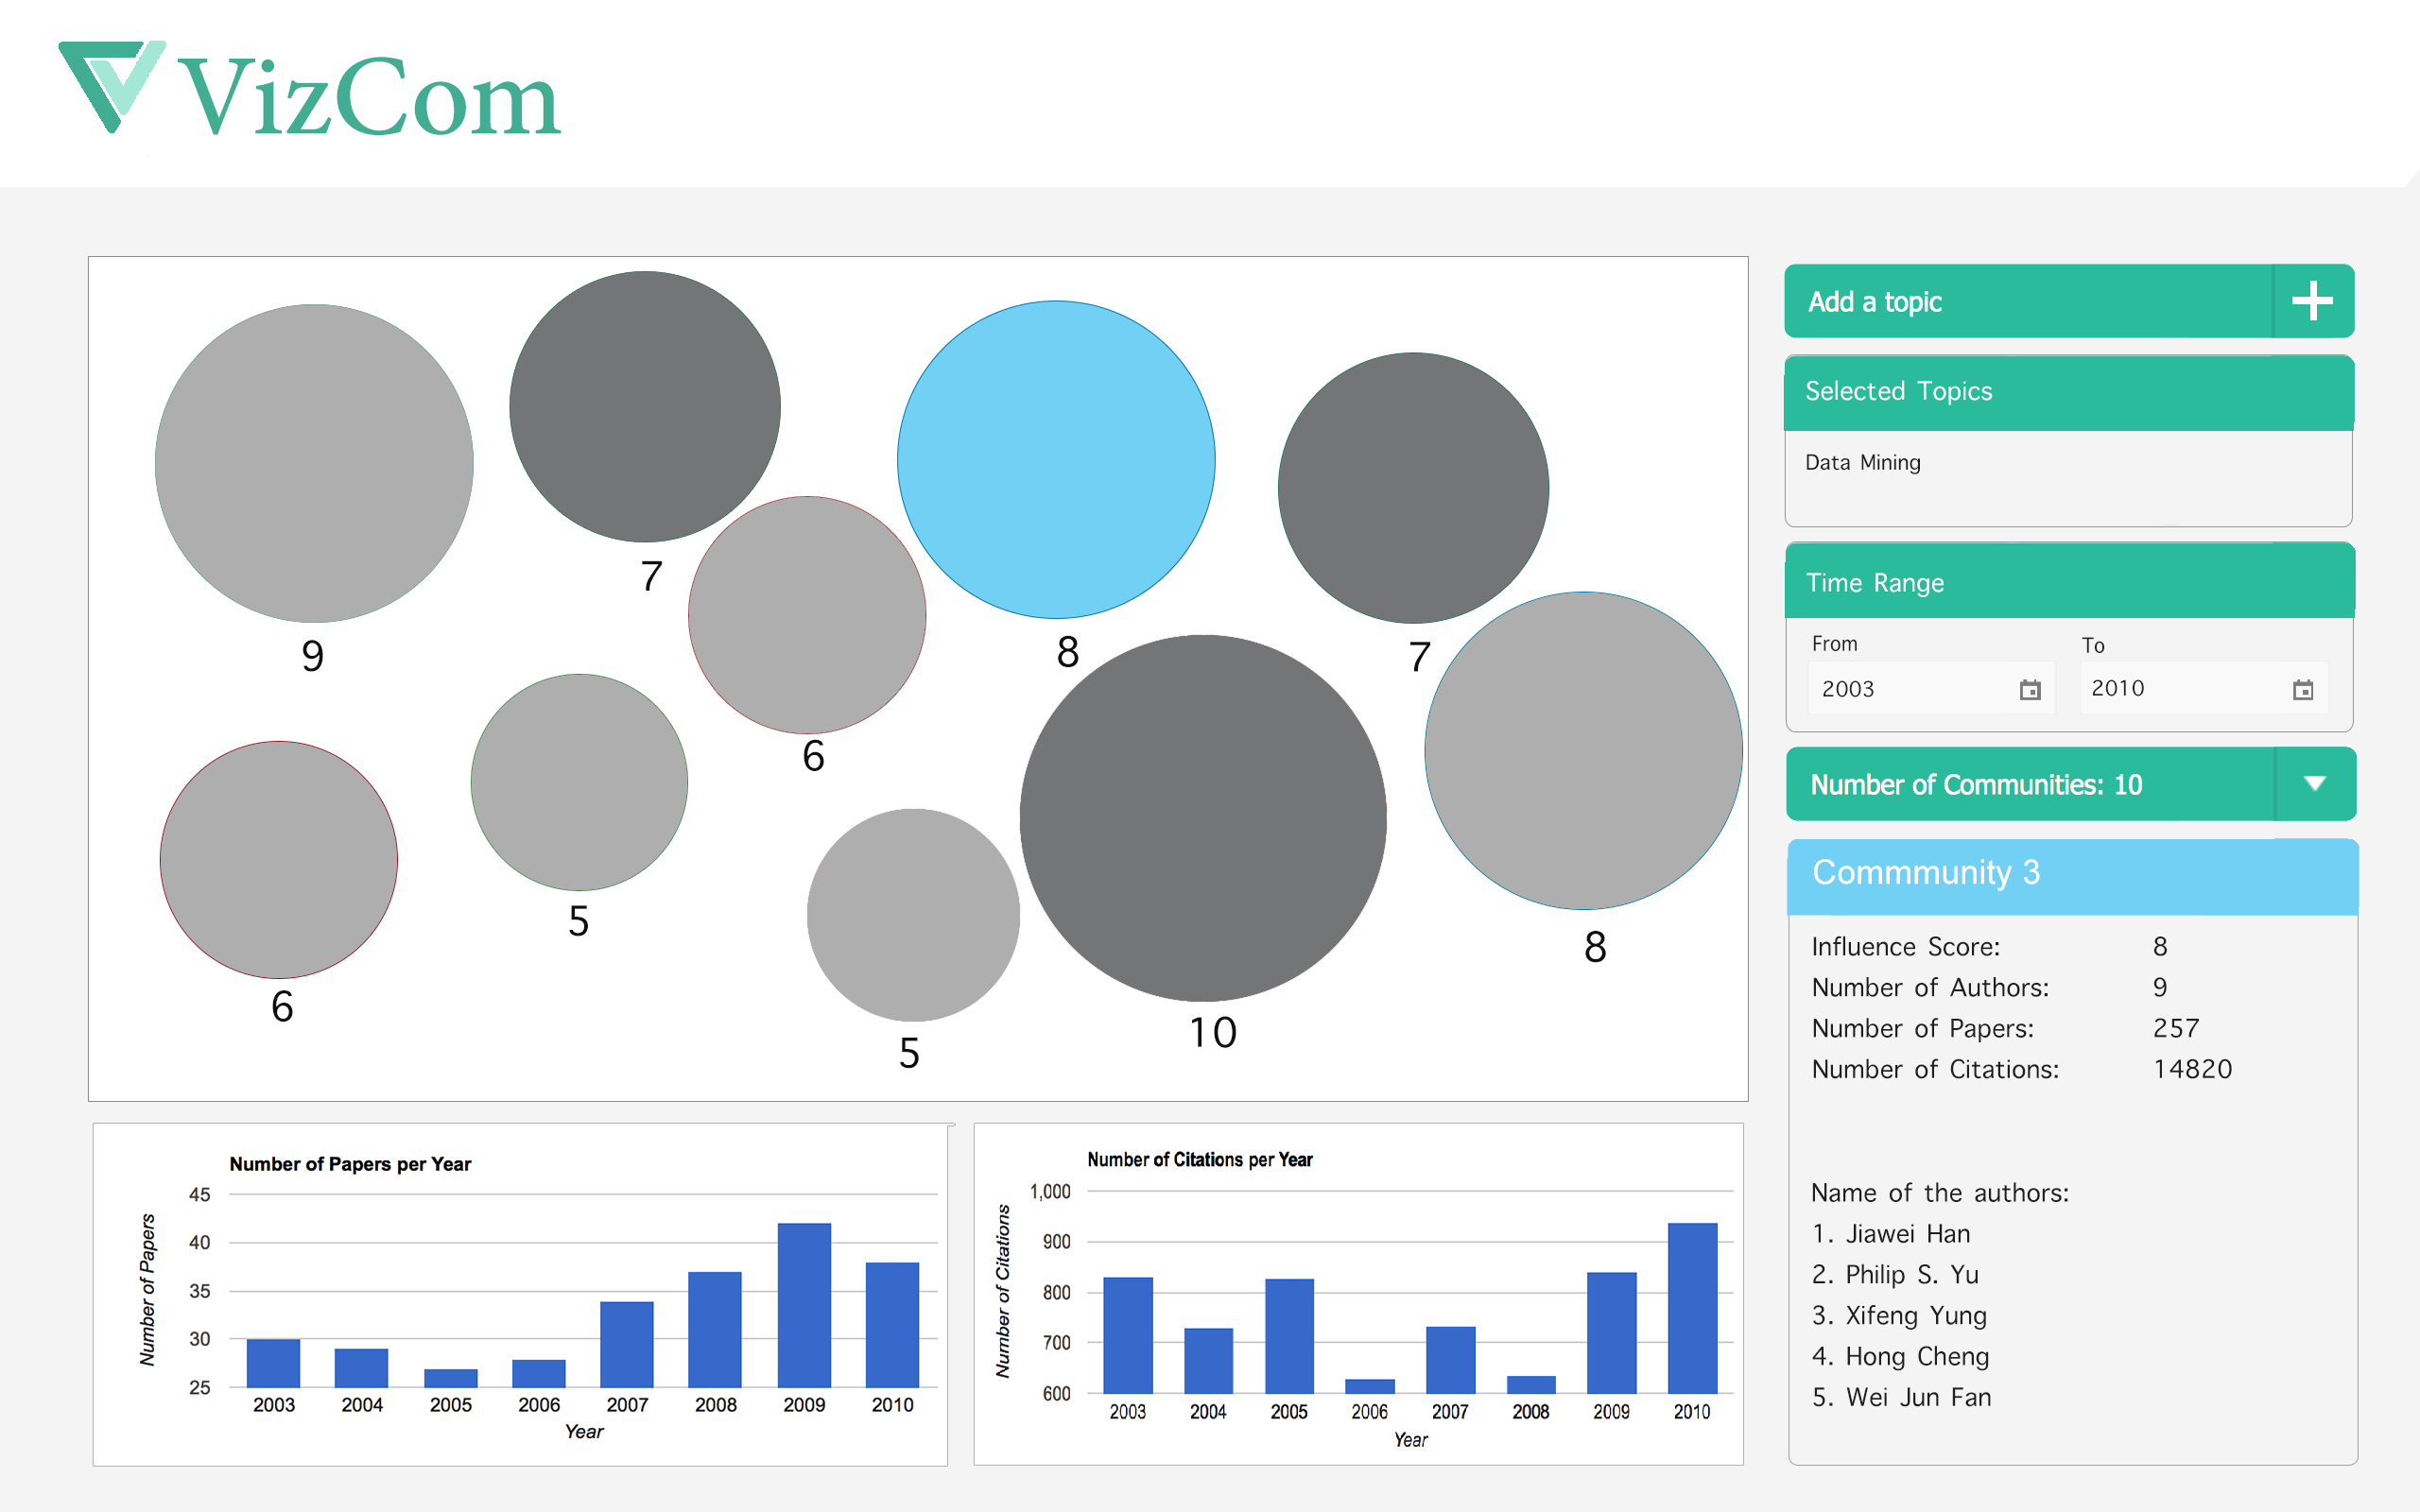Open the From date calendar icon

tap(2029, 690)
